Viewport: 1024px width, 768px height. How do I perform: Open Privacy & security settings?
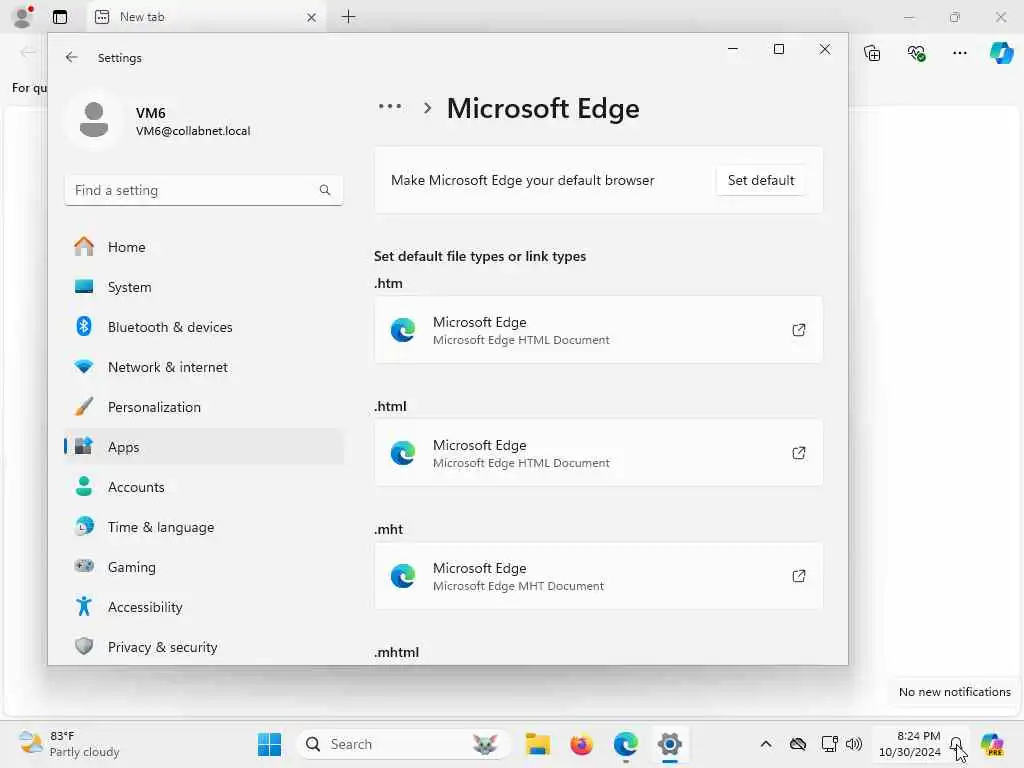(x=204, y=647)
